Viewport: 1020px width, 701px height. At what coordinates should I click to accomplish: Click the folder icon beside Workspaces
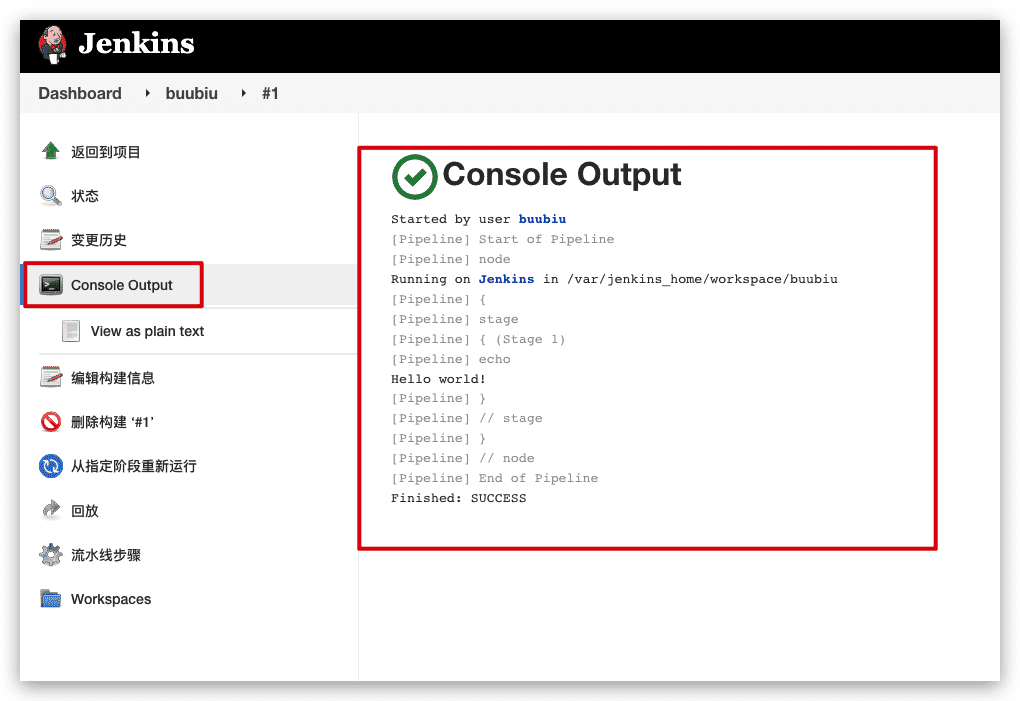(x=51, y=599)
